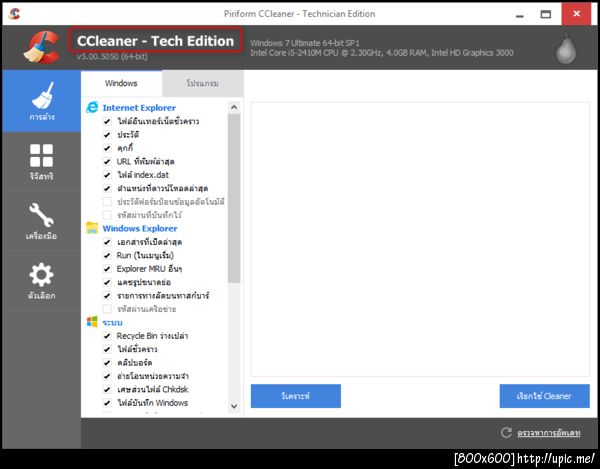Image resolution: width=600 pixels, height=469 pixels.
Task: Click the Windows Explorer folder icon
Action: click(92, 228)
